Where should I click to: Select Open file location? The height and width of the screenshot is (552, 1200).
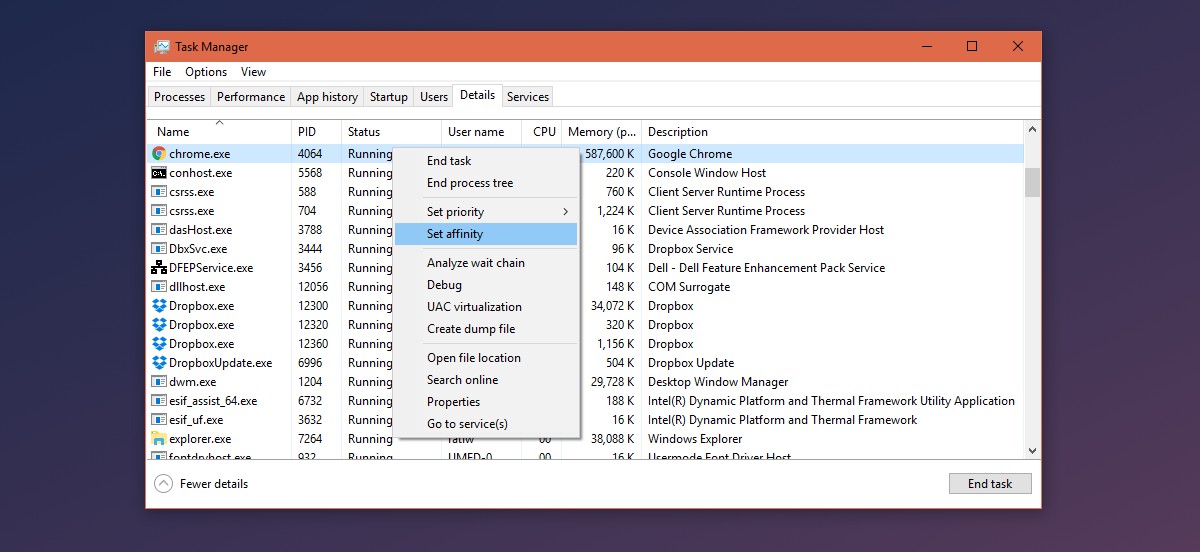coord(486,358)
